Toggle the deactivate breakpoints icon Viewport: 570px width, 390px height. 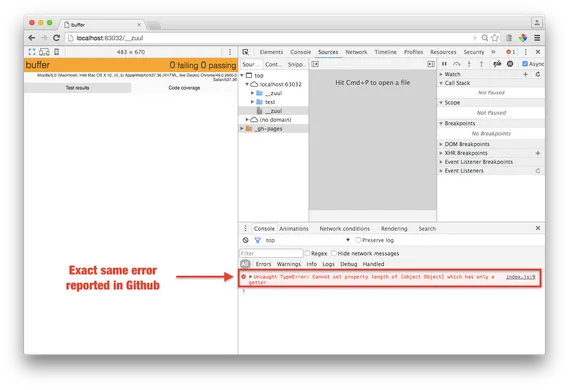pyautogui.click(x=497, y=64)
